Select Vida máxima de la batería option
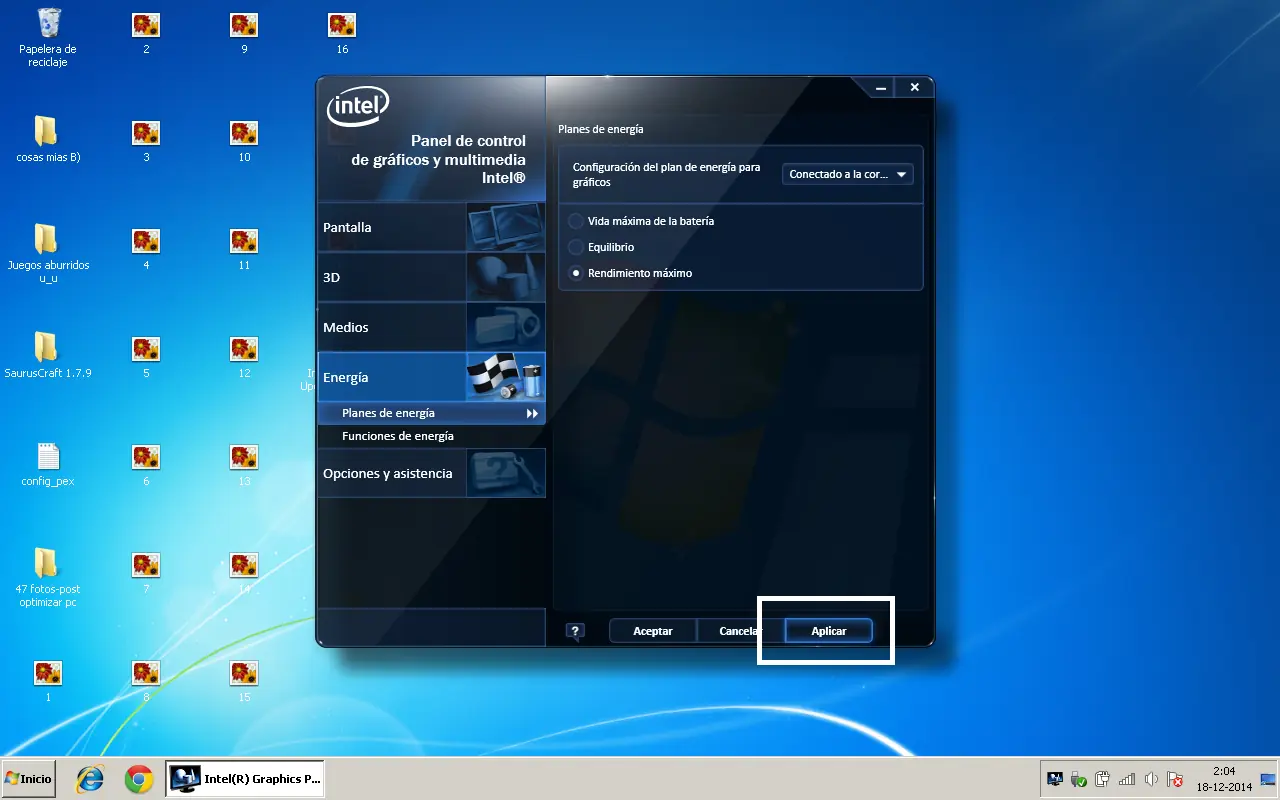1280x800 pixels. [x=642, y=221]
